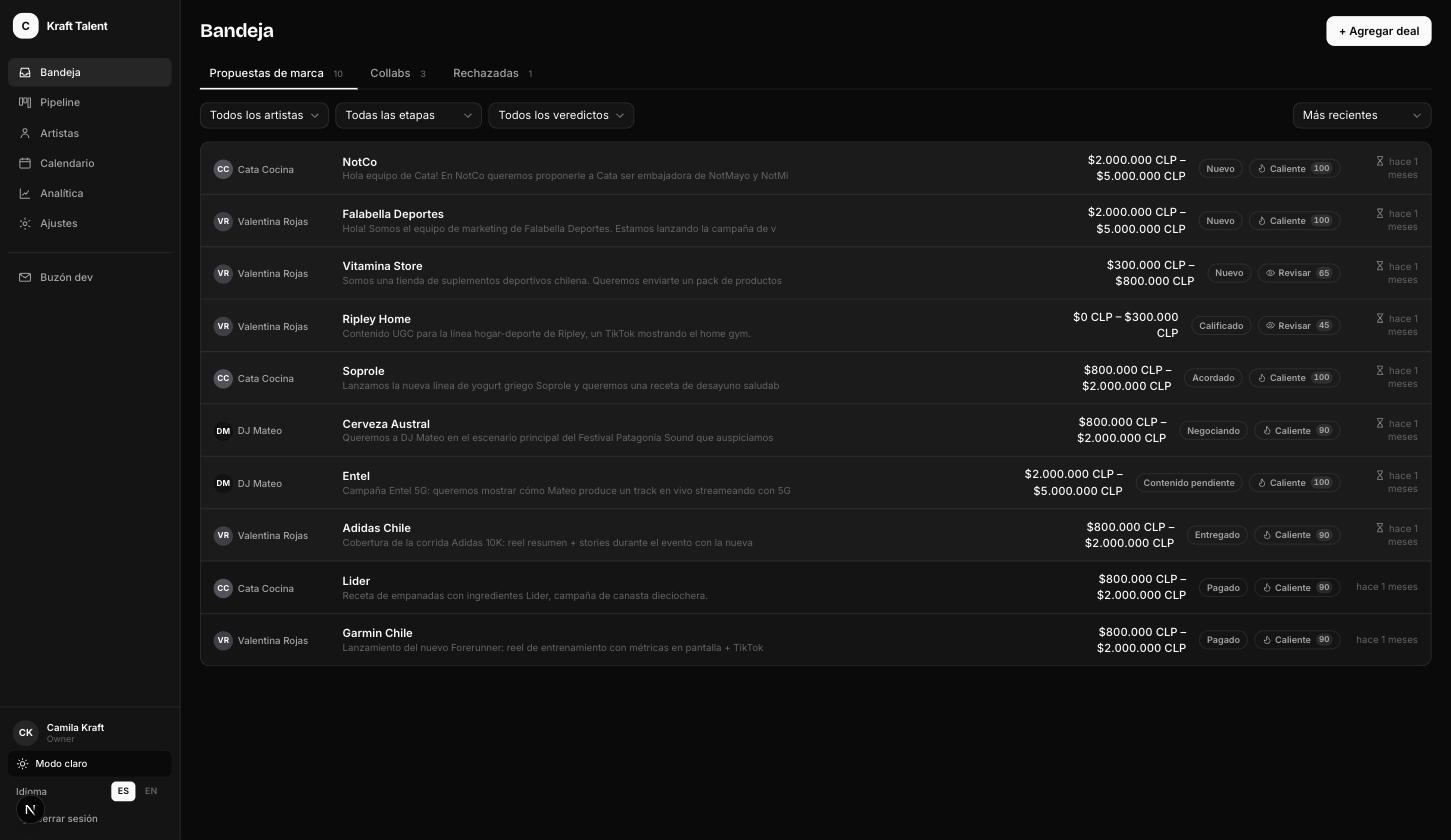Viewport: 1451px width, 840px height.
Task: Switch language to ES
Action: pos(123,791)
